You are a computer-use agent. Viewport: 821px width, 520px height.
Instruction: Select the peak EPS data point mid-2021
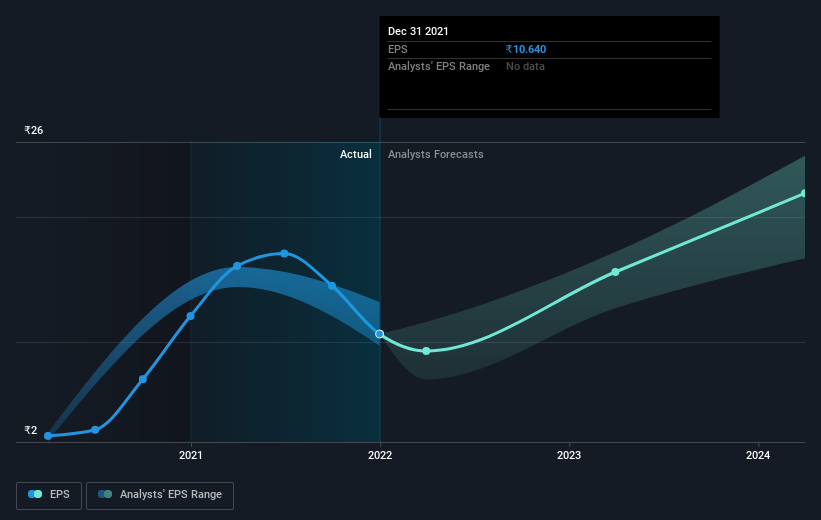click(x=284, y=253)
